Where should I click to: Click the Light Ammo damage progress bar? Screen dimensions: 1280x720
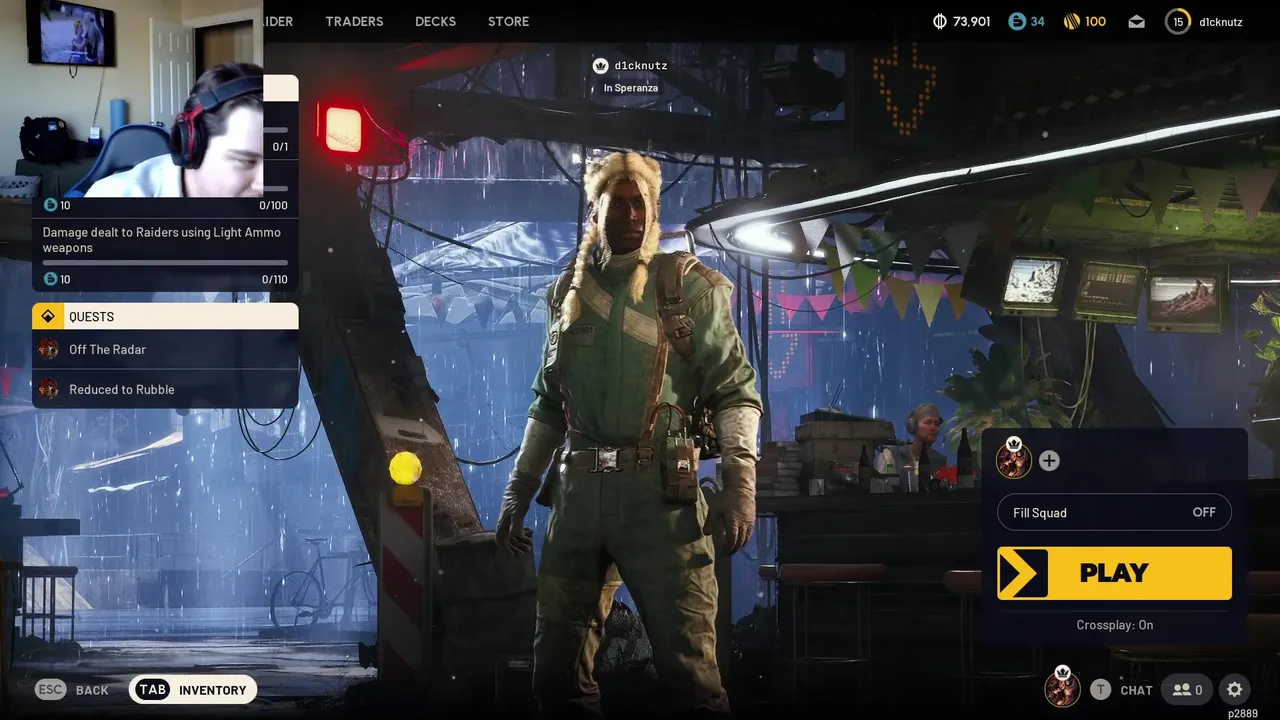pyautogui.click(x=165, y=263)
